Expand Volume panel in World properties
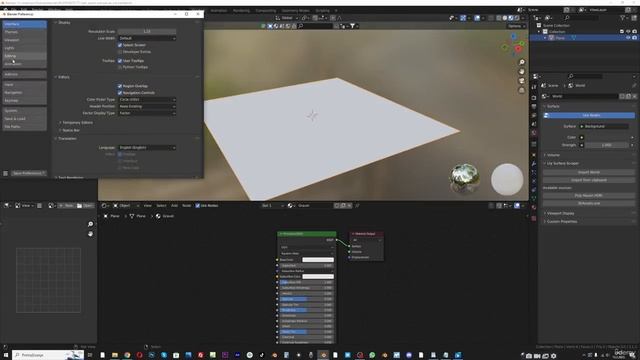 pyautogui.click(x=553, y=155)
